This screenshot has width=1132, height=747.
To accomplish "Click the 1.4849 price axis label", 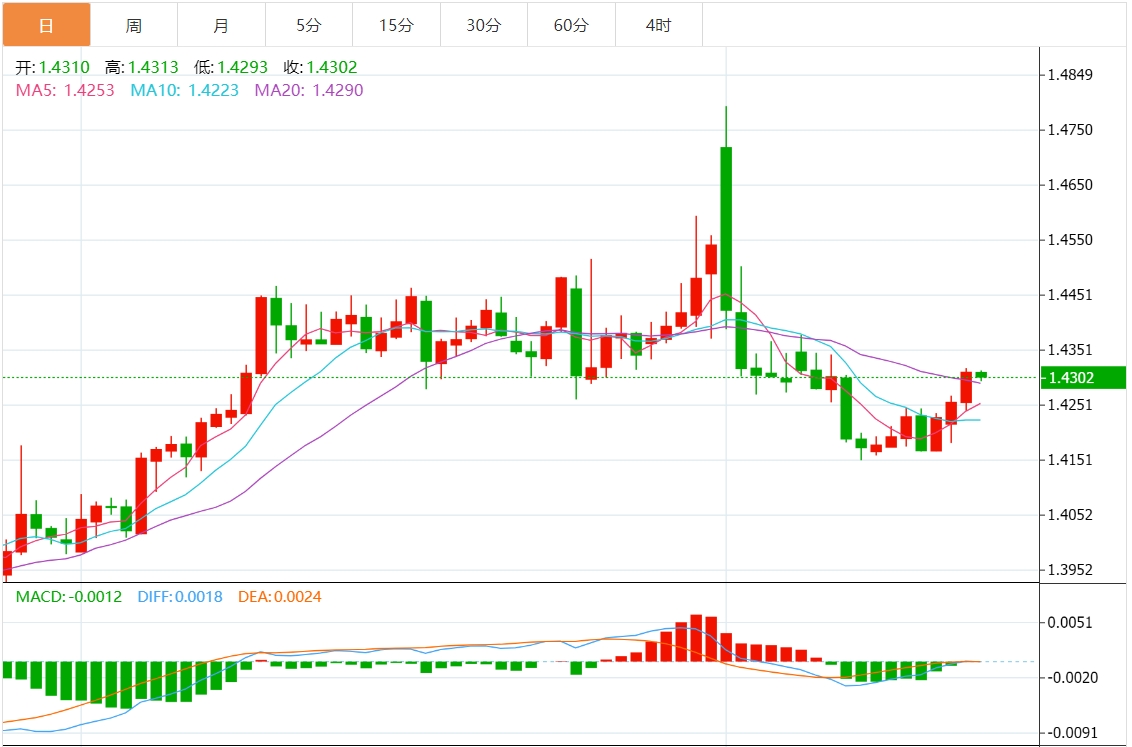I will (x=1071, y=75).
